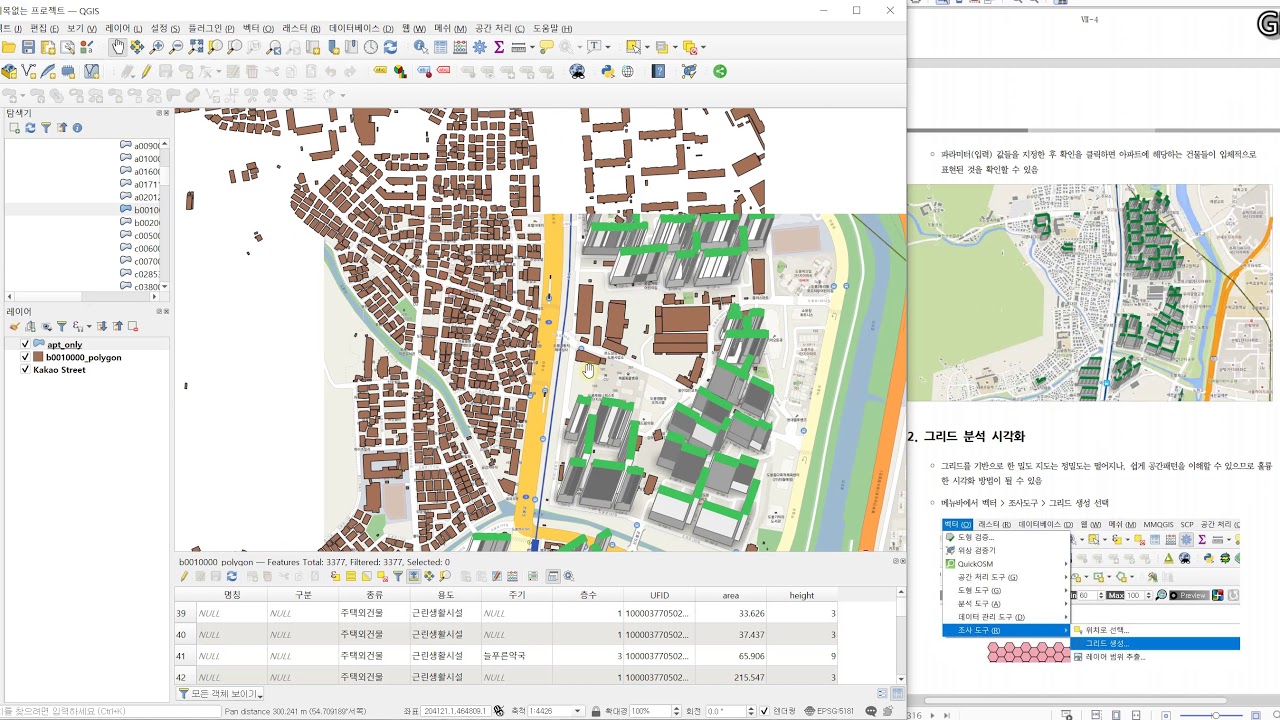Open the 데이터베이스 menu
Screen dimensions: 1280x720
tap(361, 29)
